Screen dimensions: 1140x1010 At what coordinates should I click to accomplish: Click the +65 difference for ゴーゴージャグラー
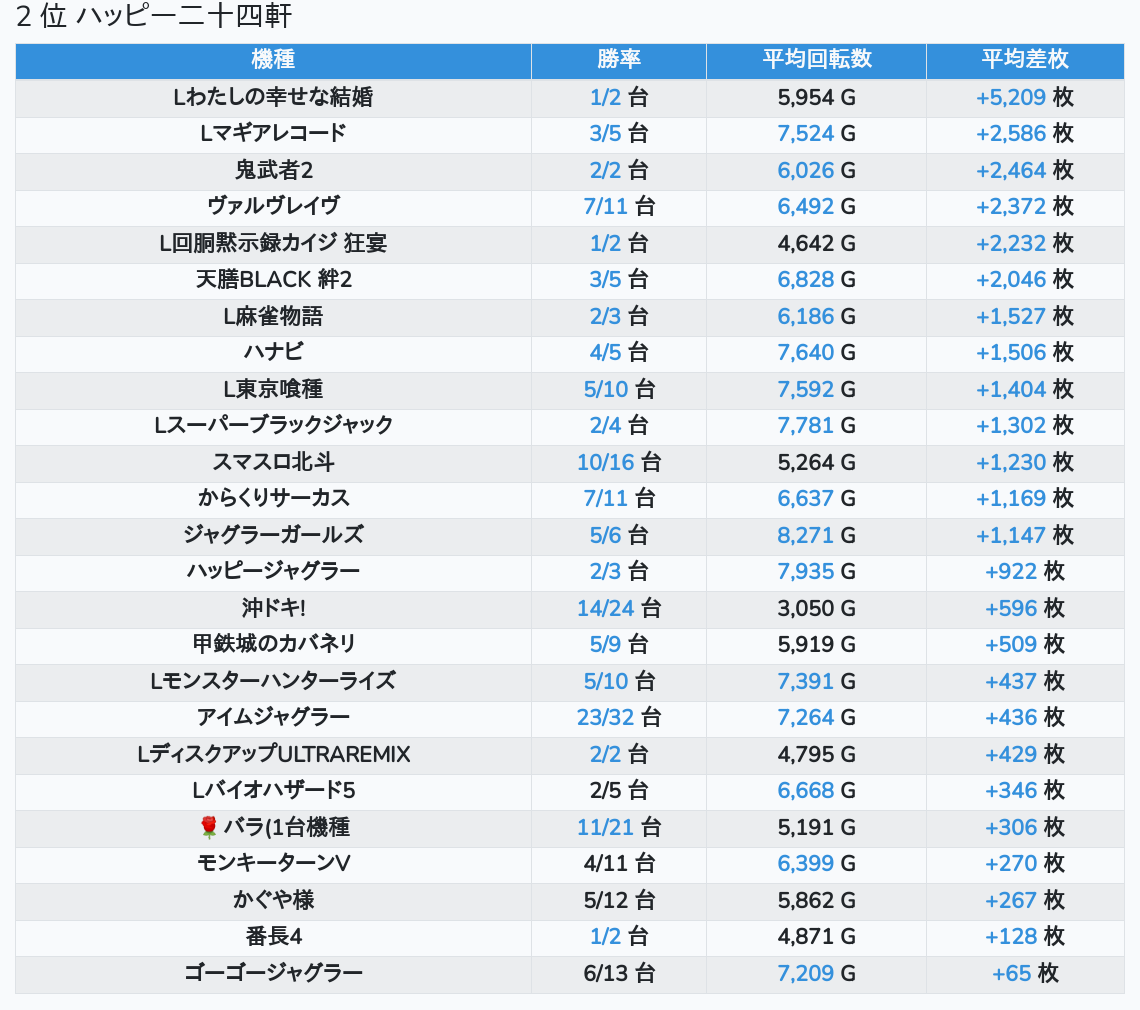[x=1011, y=973]
